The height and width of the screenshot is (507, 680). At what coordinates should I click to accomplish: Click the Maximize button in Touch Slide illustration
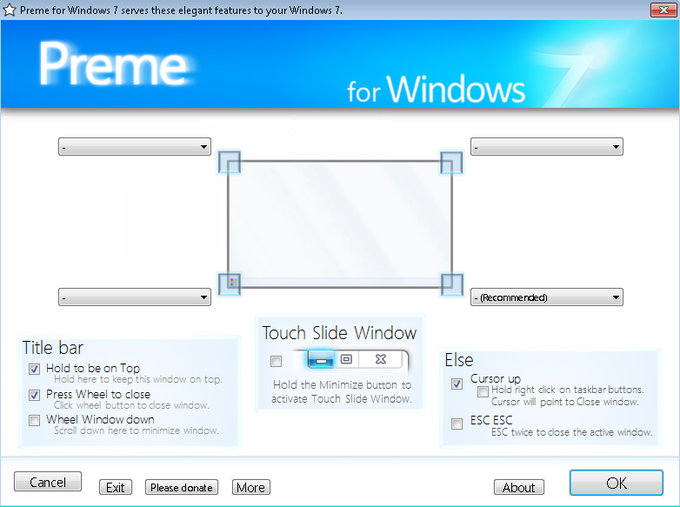(346, 359)
